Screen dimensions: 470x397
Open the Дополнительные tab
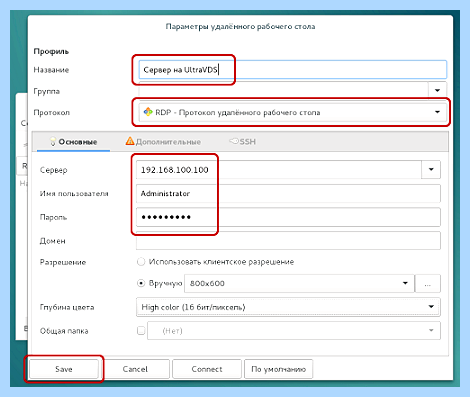pyautogui.click(x=163, y=142)
